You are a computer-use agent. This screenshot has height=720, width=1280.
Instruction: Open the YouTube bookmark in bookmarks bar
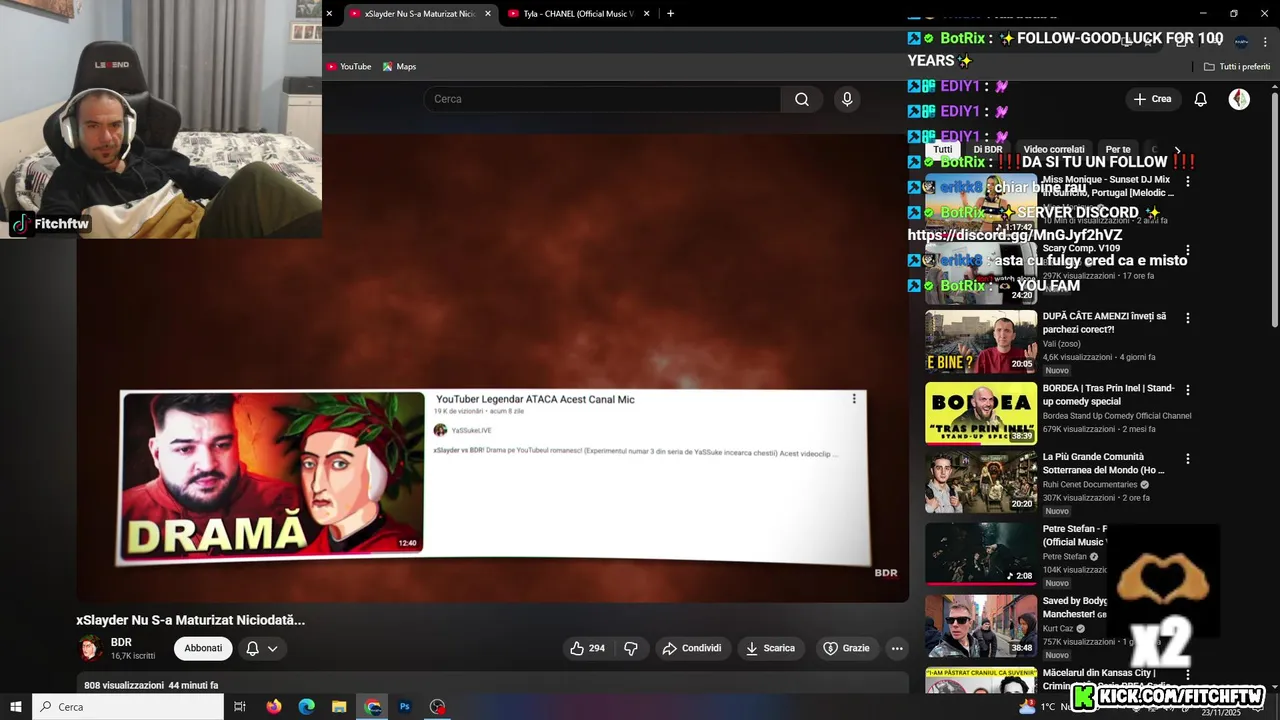348,67
